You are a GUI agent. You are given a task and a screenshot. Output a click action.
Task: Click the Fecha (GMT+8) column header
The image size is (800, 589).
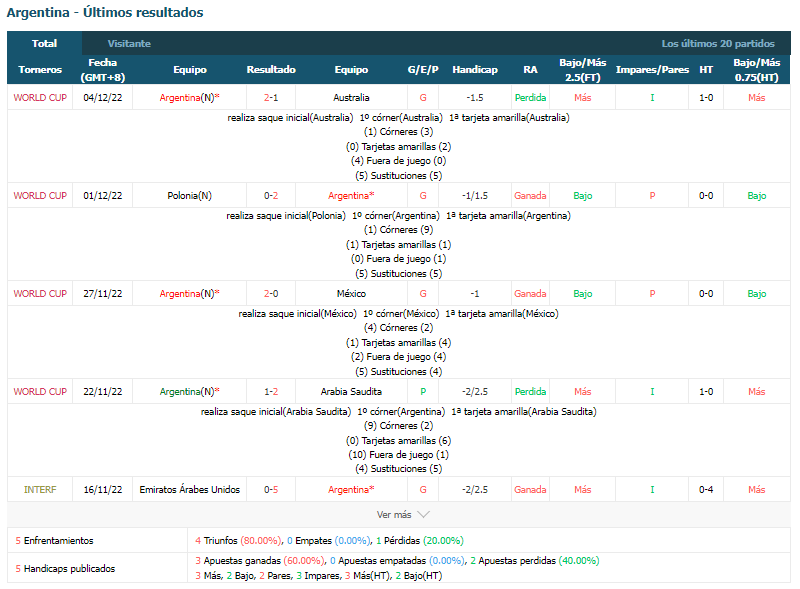[103, 69]
